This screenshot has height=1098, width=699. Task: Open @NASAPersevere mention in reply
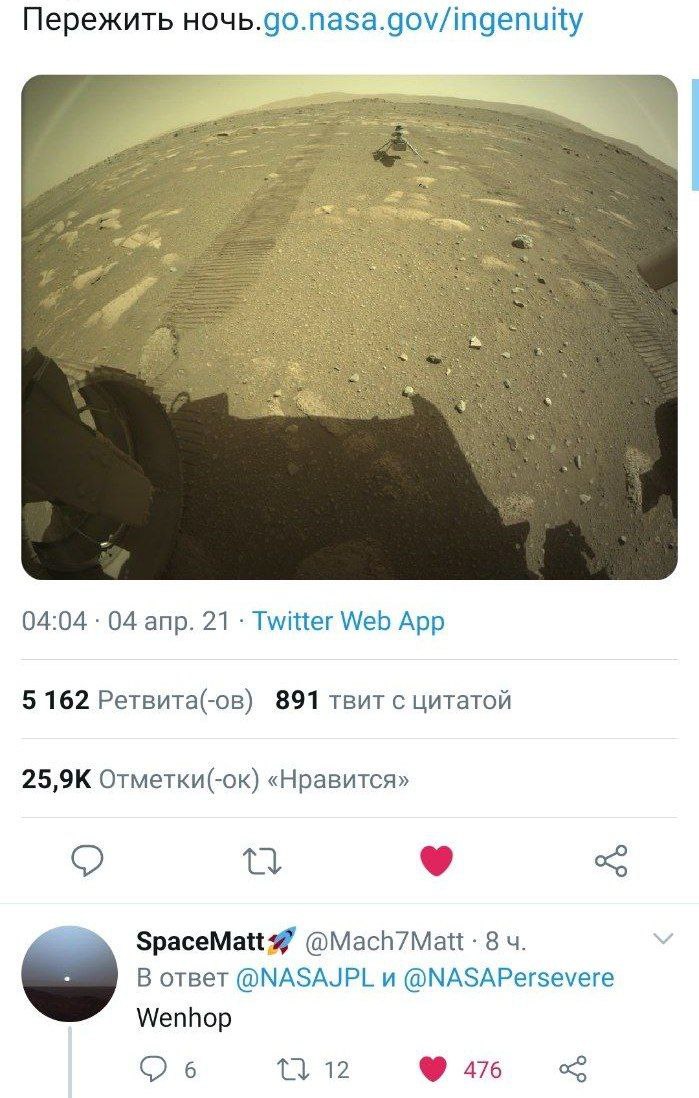(509, 978)
